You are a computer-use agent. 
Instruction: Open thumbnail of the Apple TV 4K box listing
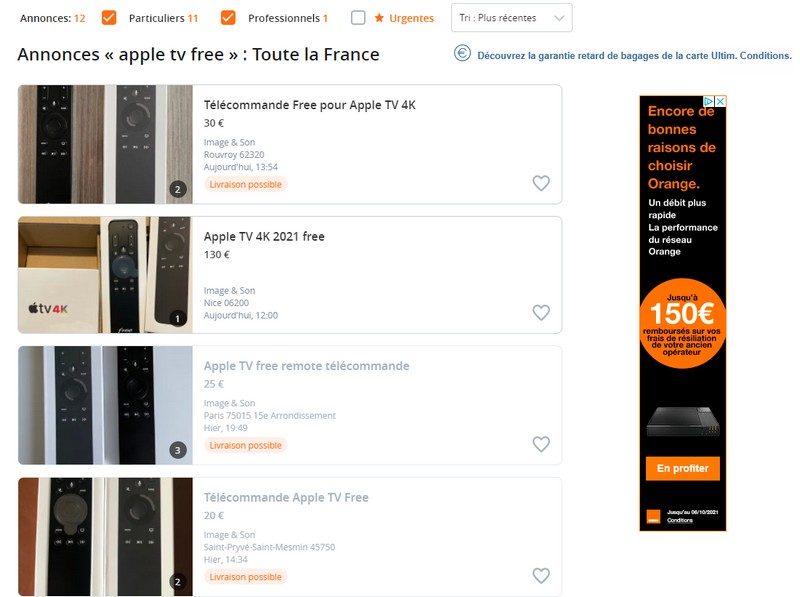tap(105, 275)
